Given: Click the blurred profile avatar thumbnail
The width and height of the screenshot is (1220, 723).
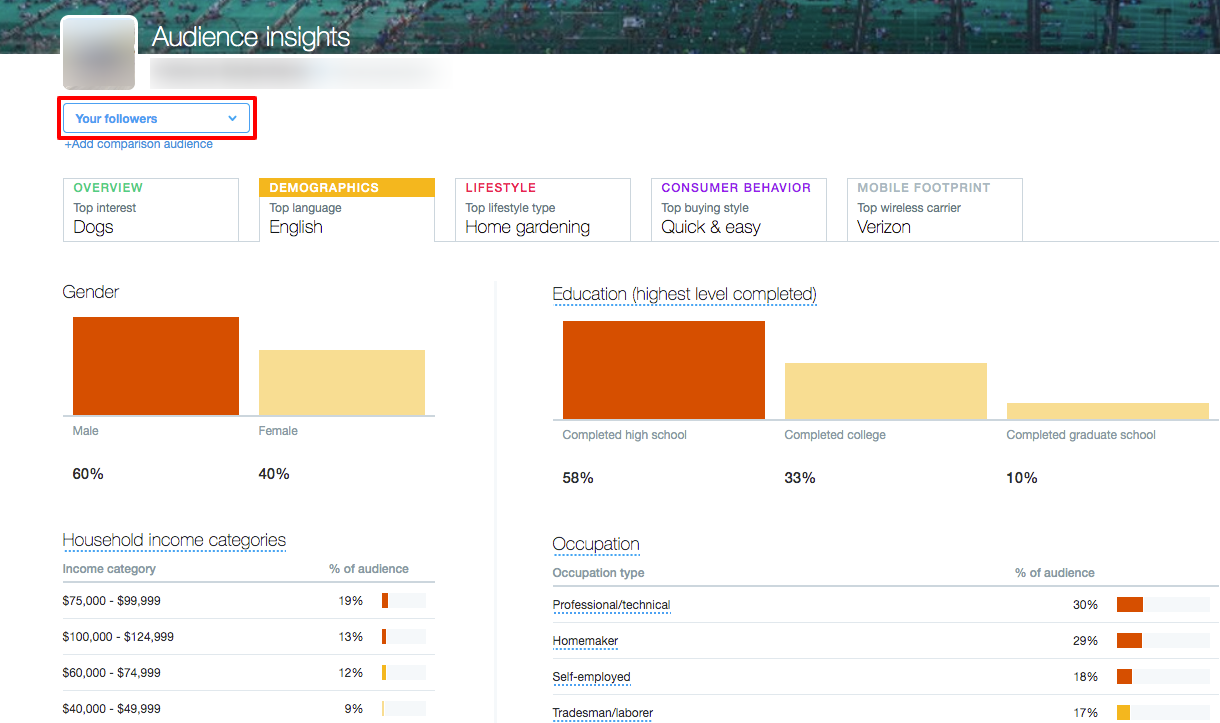Looking at the screenshot, I should pyautogui.click(x=99, y=53).
